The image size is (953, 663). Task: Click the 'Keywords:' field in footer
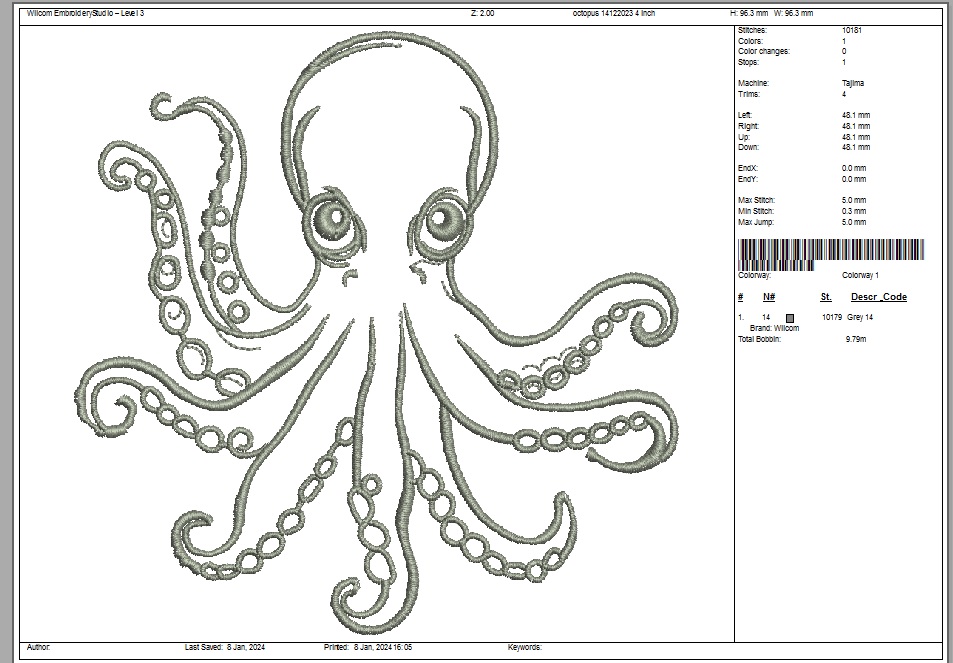tap(525, 647)
